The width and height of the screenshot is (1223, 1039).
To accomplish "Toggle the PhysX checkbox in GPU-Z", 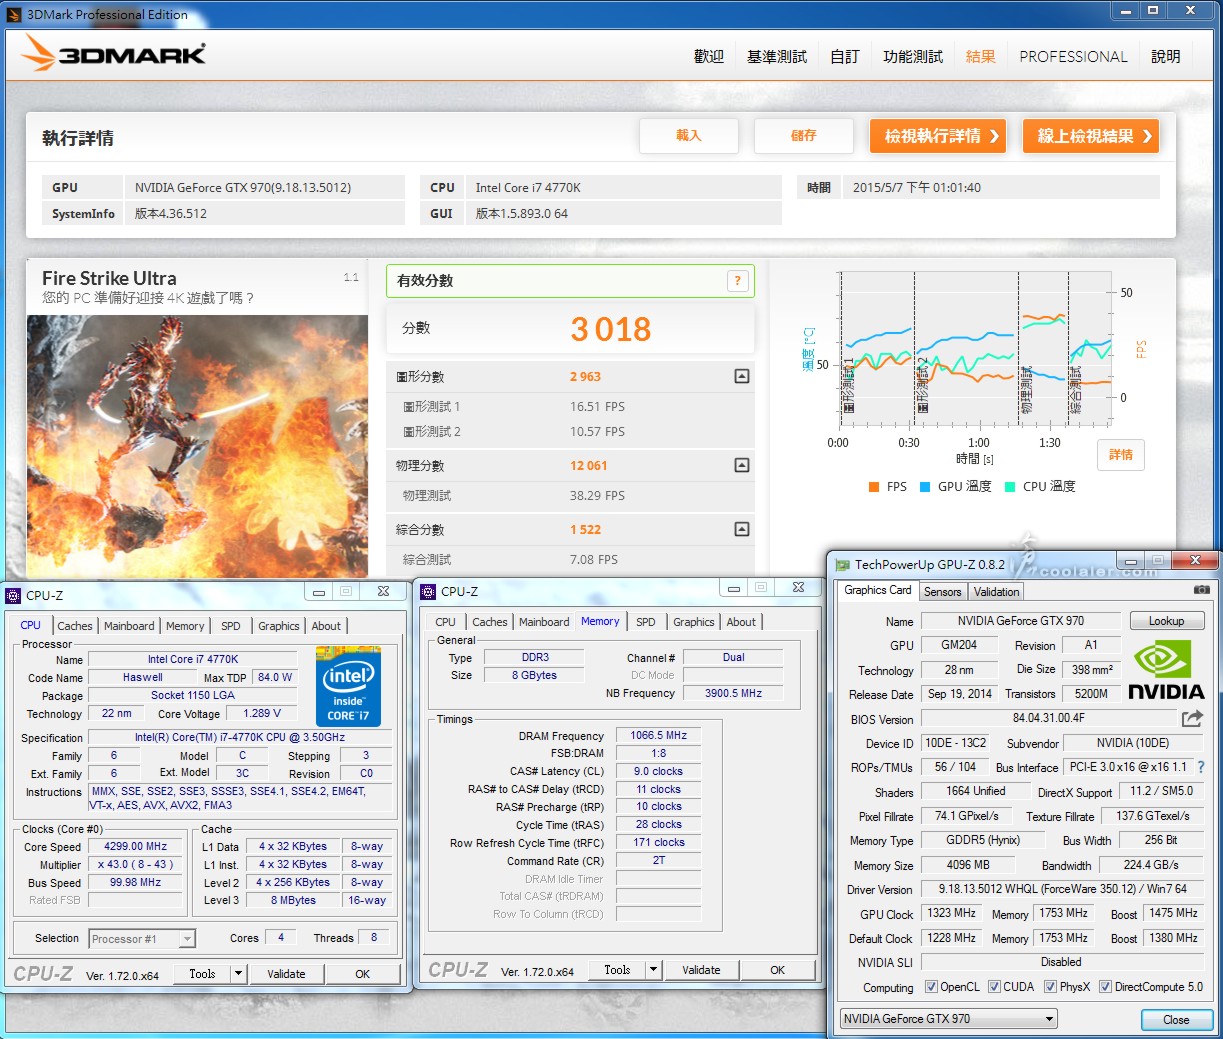I will [x=1050, y=987].
